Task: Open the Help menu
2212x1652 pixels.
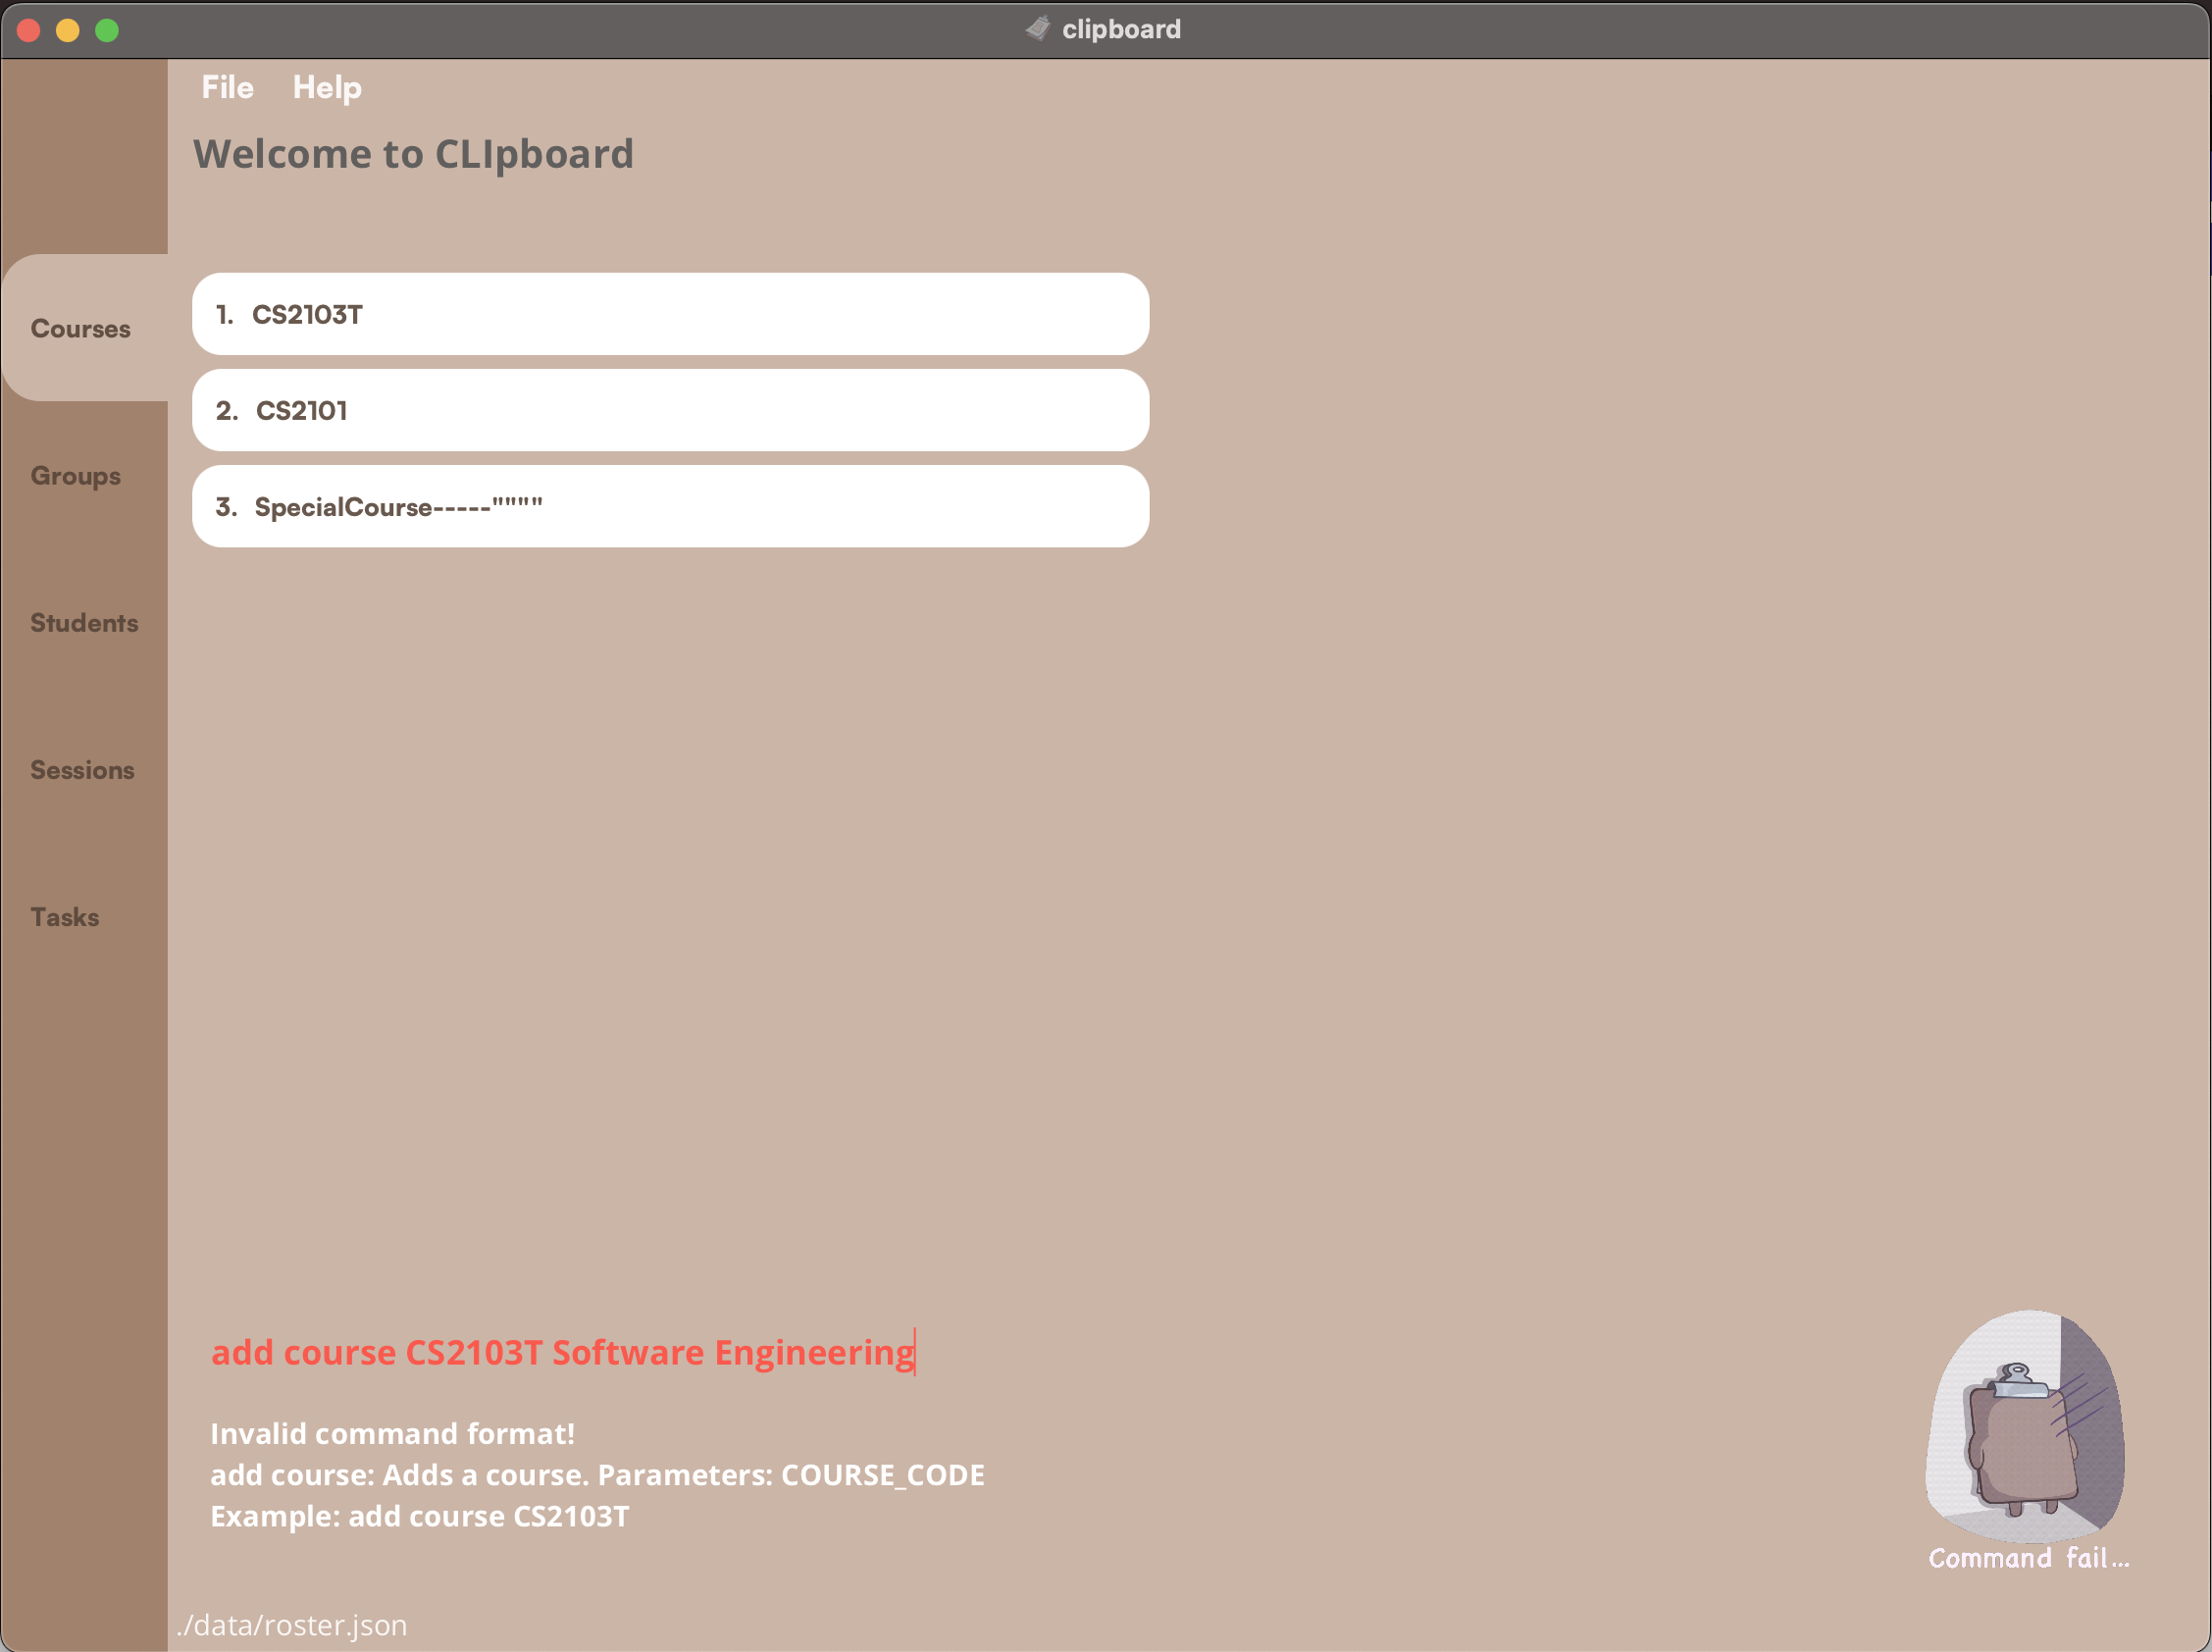Action: (x=326, y=88)
